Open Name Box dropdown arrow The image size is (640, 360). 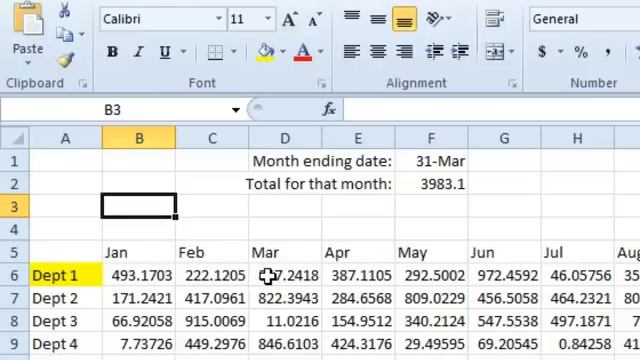[x=236, y=110]
